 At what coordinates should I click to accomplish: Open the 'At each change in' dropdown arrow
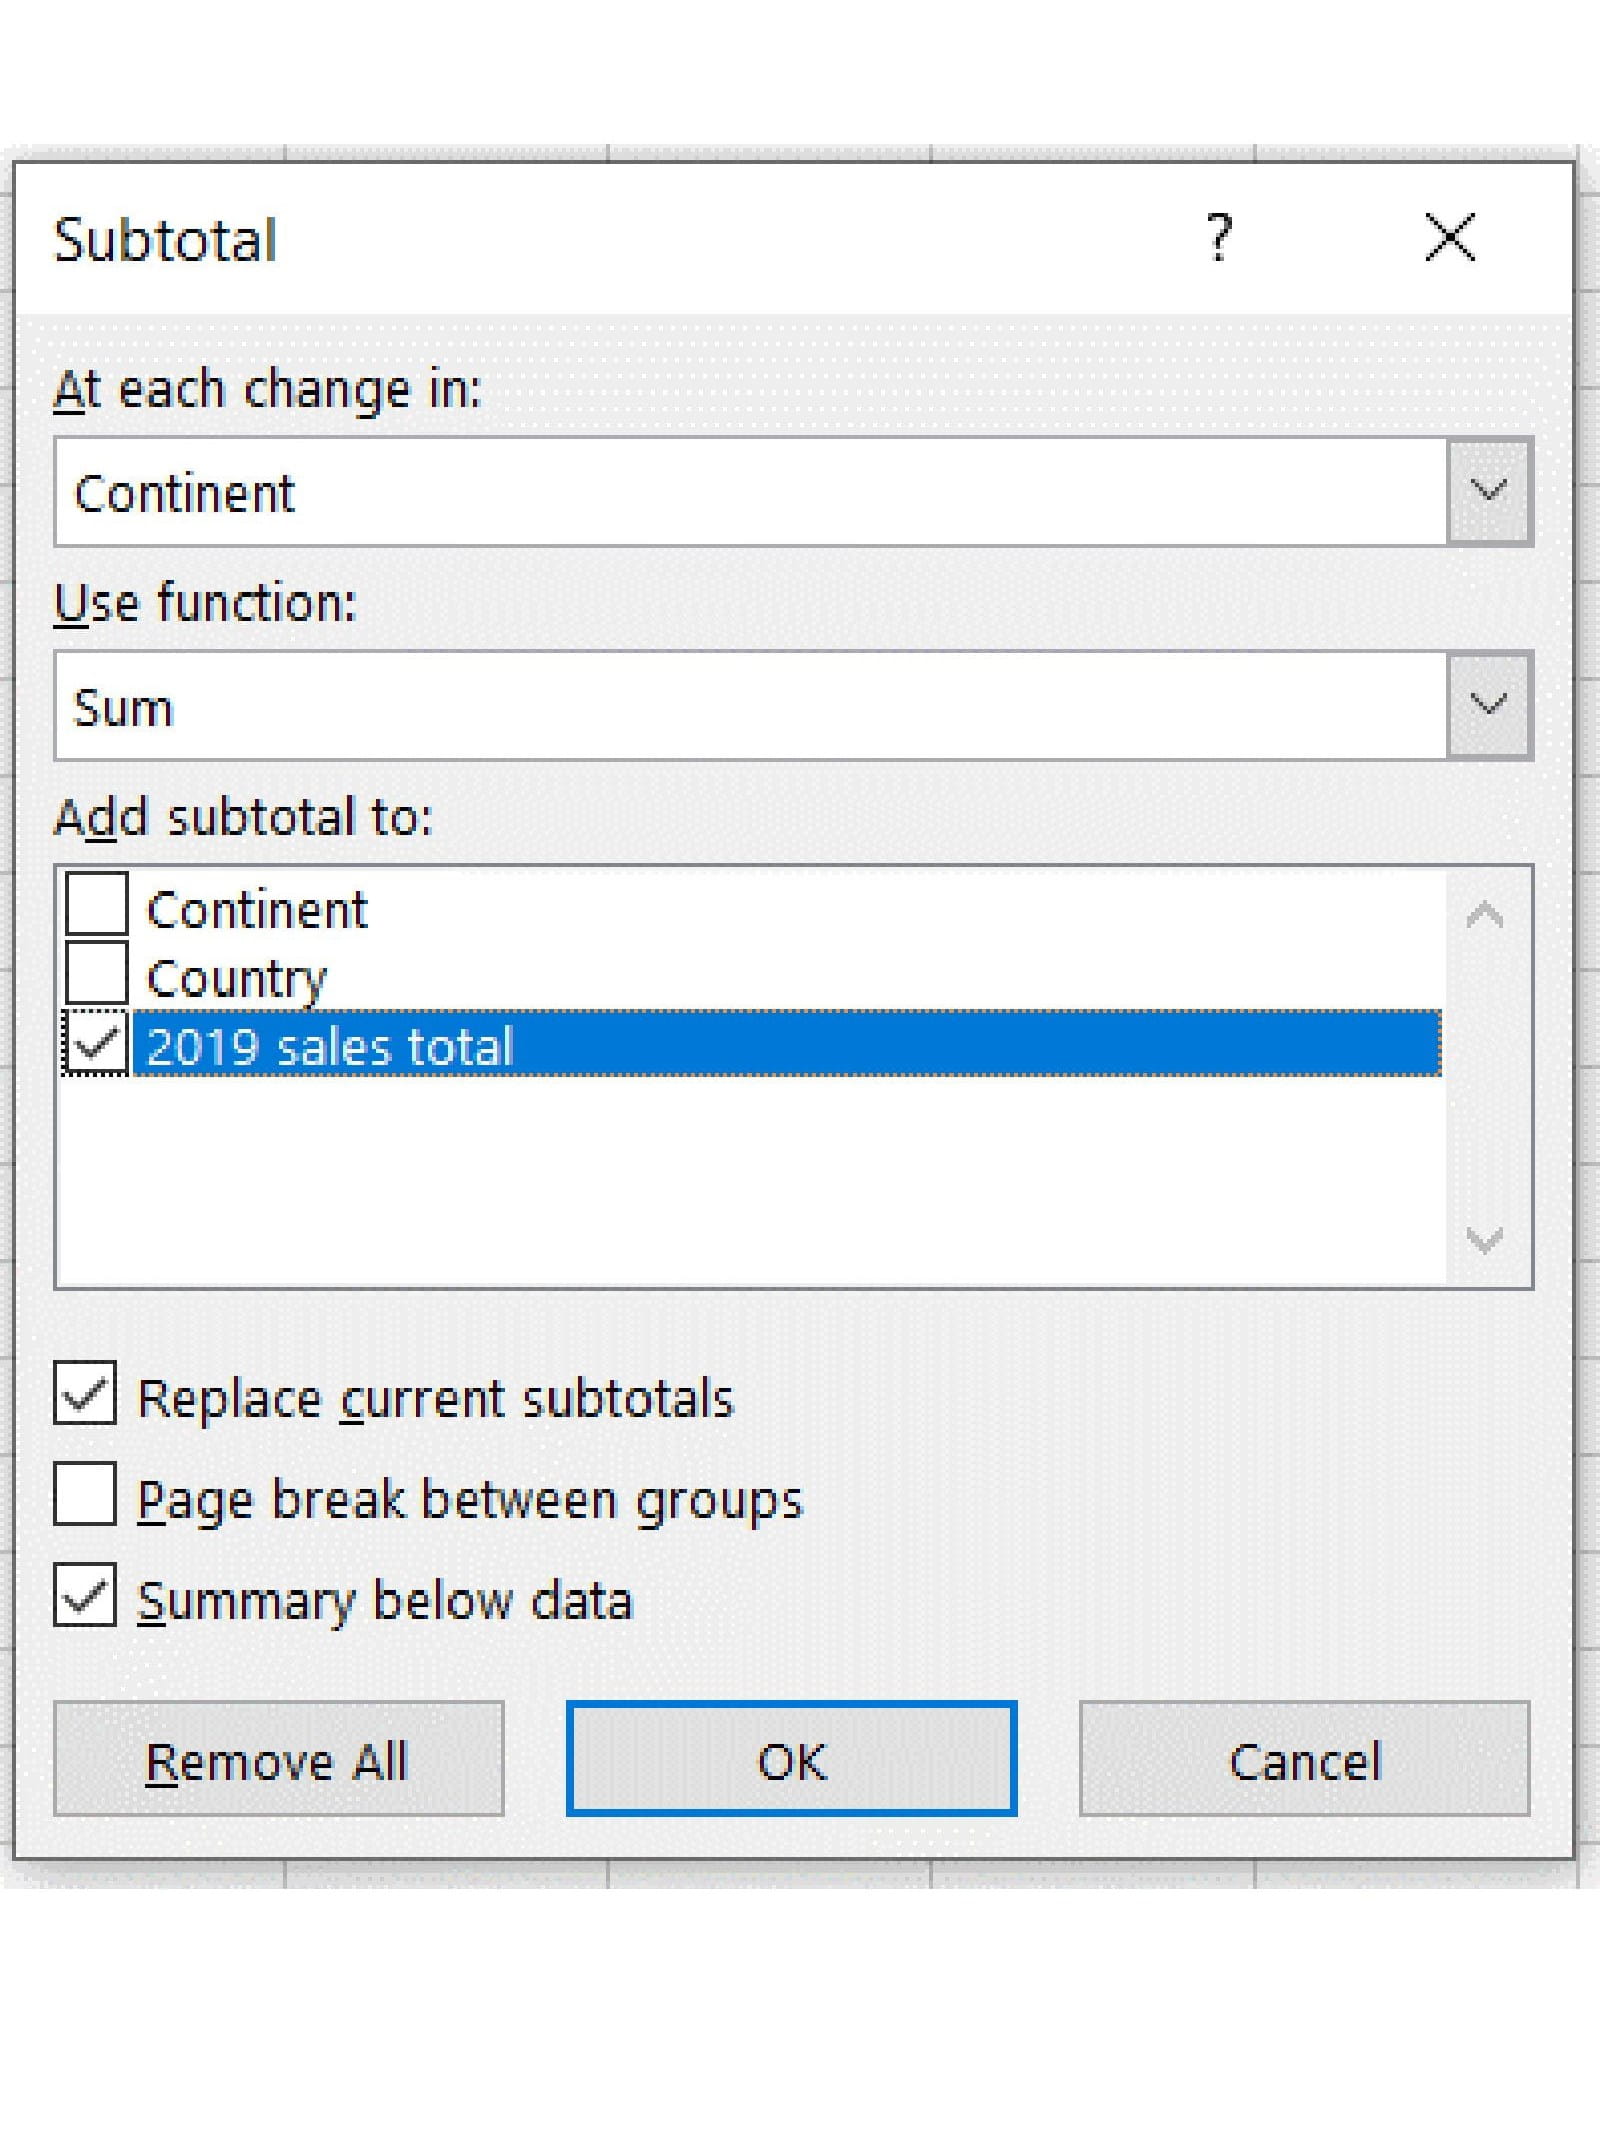point(1488,492)
